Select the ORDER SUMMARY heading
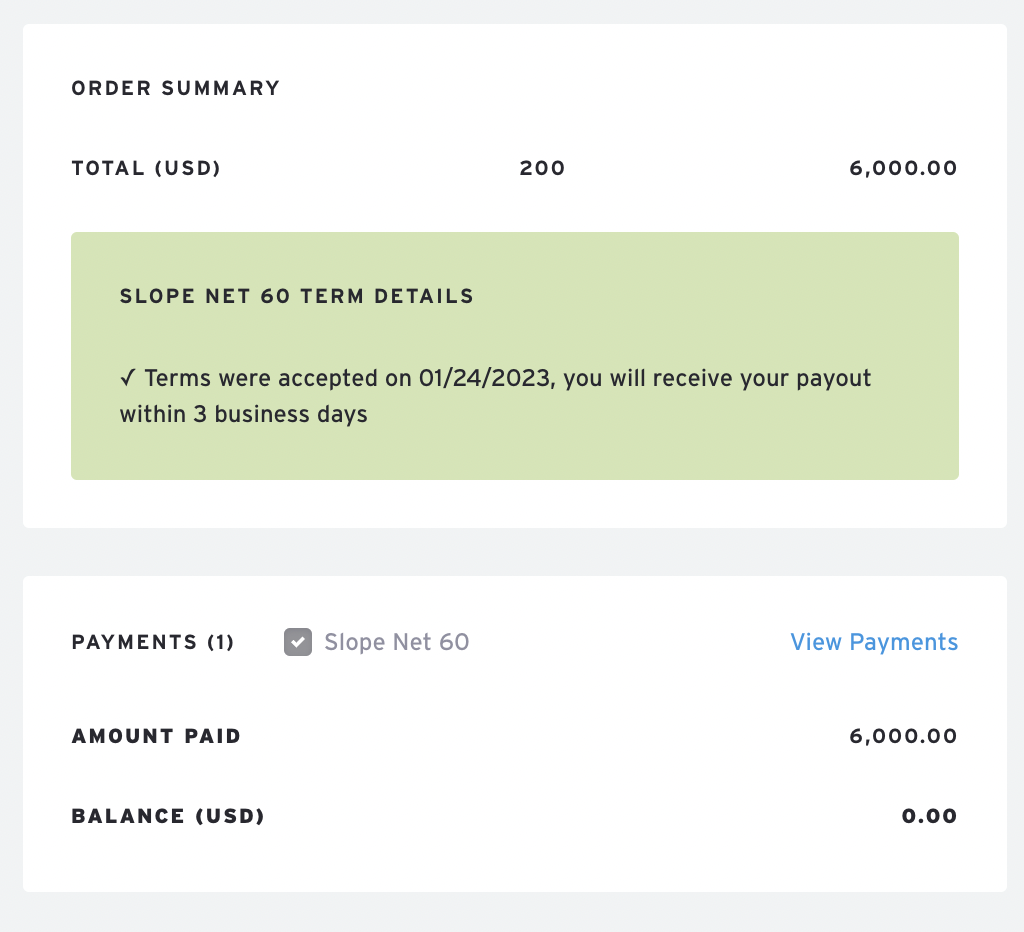This screenshot has width=1024, height=932. [x=175, y=88]
